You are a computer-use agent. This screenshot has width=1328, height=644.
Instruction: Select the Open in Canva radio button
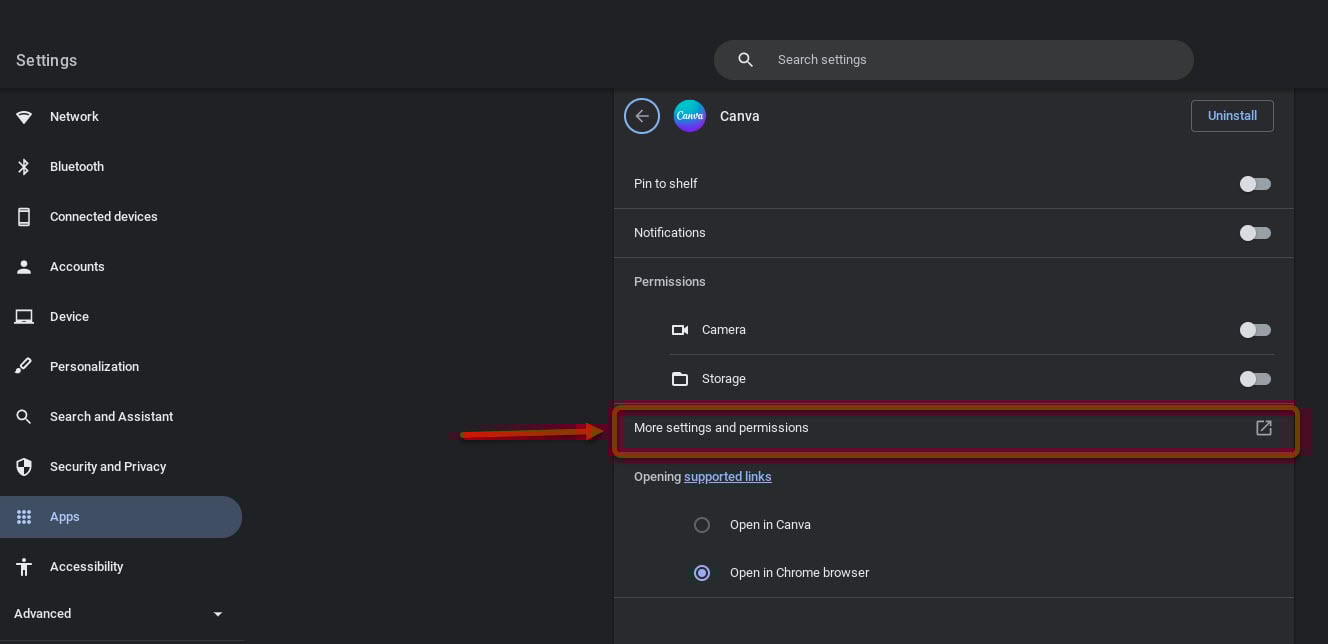(x=702, y=525)
